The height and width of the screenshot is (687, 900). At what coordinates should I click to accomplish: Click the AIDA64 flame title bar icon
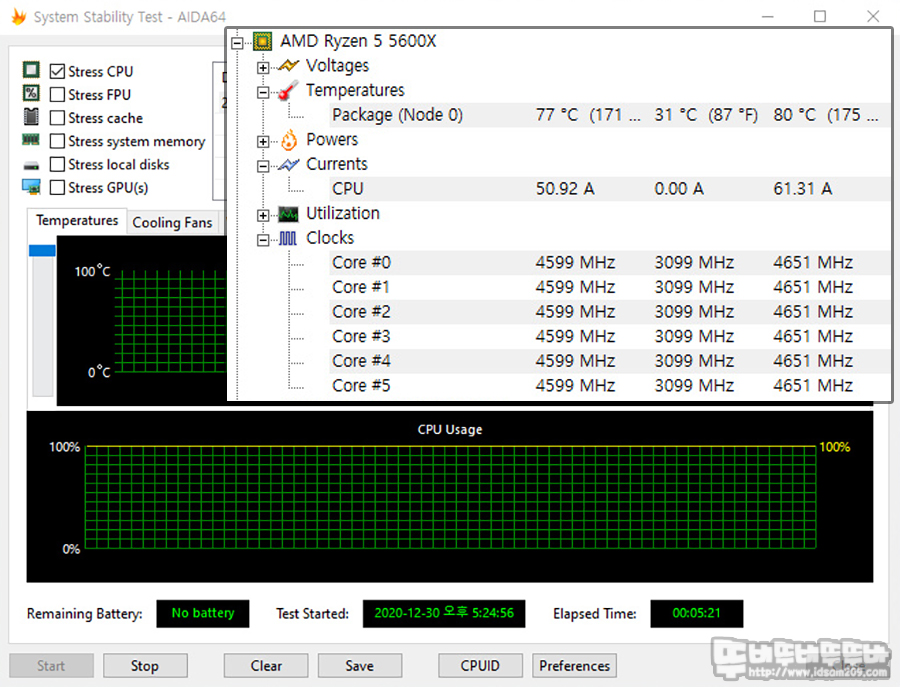pos(19,17)
